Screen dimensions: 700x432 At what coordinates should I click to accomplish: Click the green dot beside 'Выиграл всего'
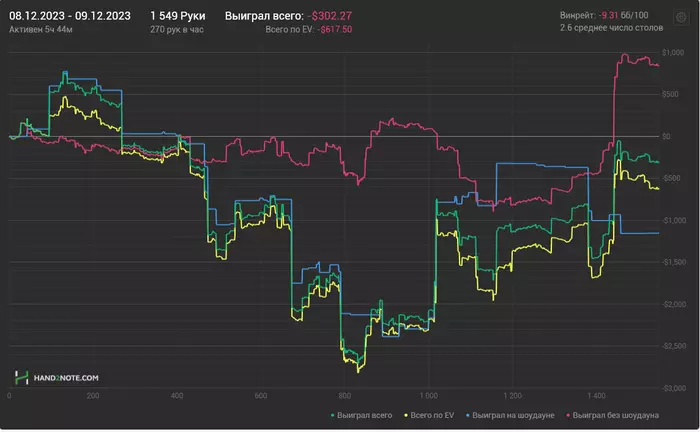(x=333, y=413)
